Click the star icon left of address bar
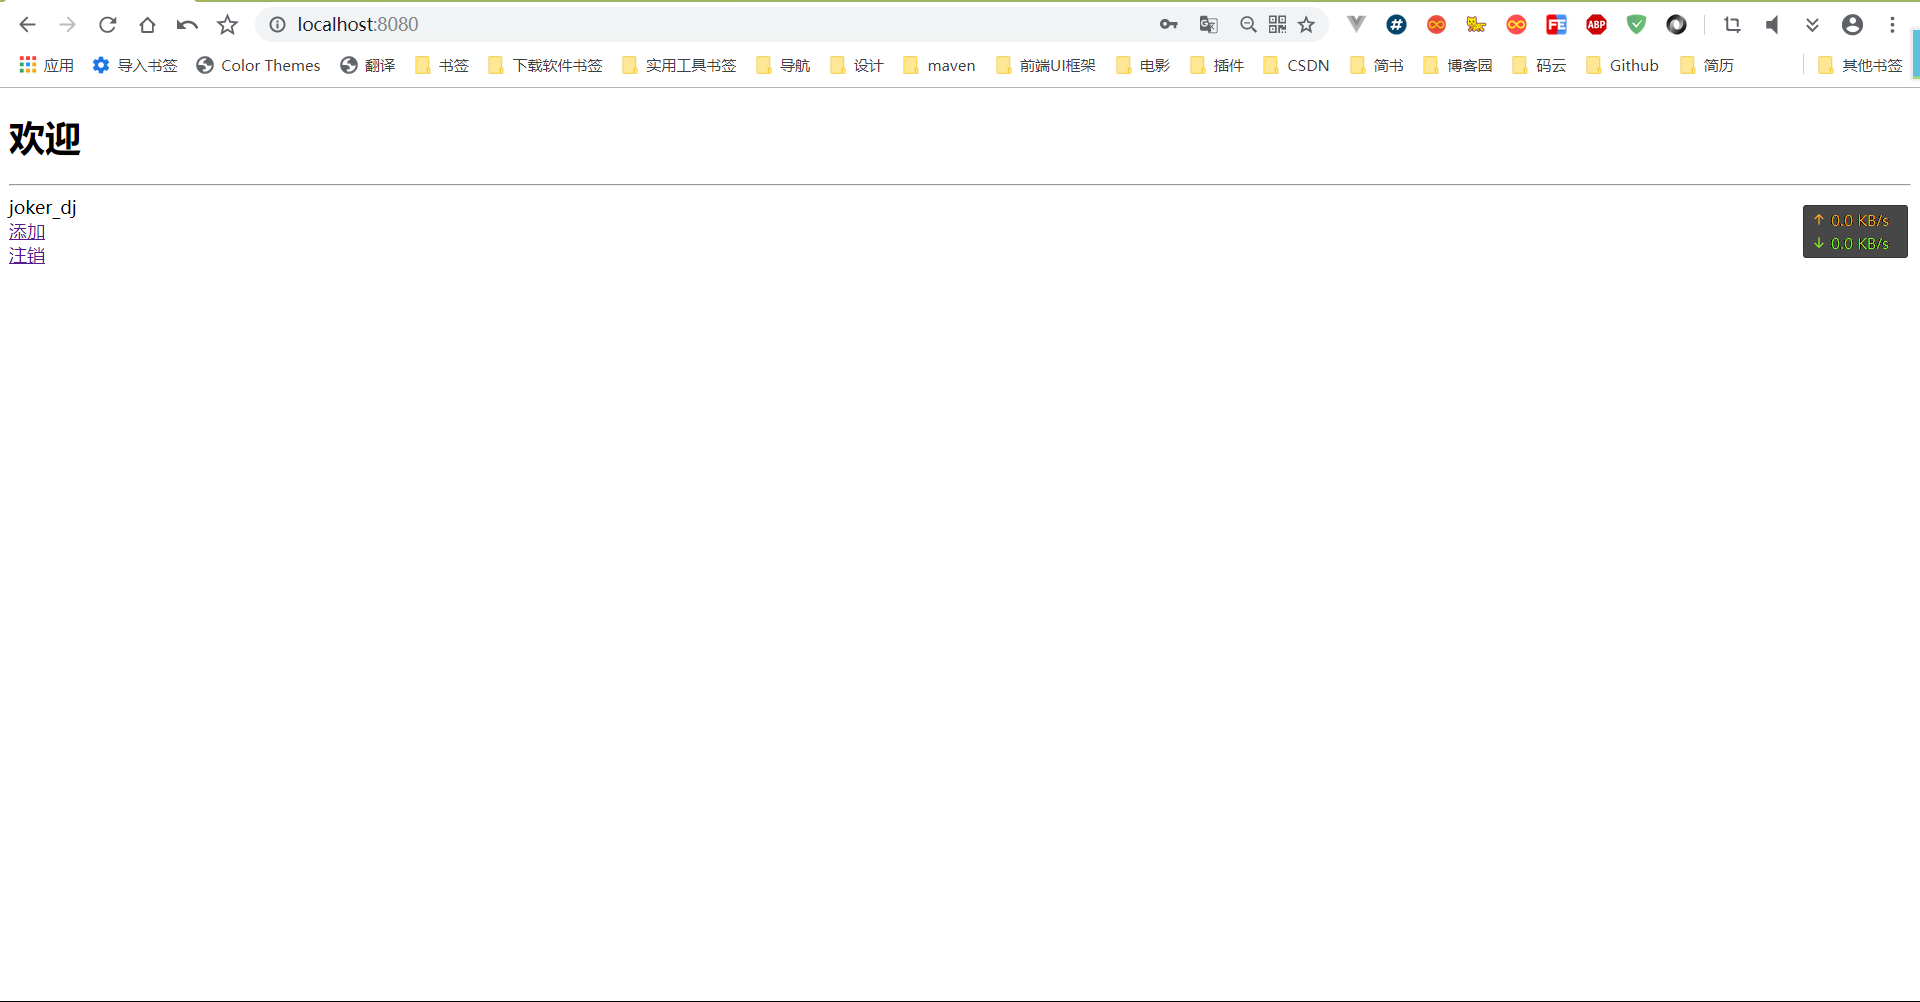The image size is (1920, 1002). click(x=228, y=25)
